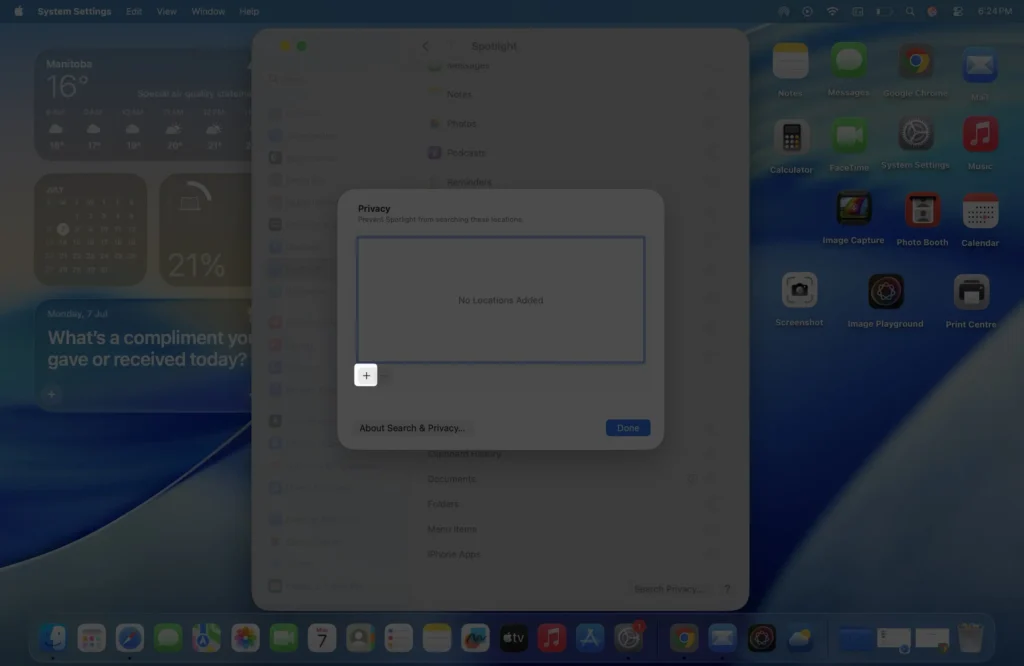The width and height of the screenshot is (1024, 666).
Task: Click inside the No Locations Added list
Action: pyautogui.click(x=500, y=299)
